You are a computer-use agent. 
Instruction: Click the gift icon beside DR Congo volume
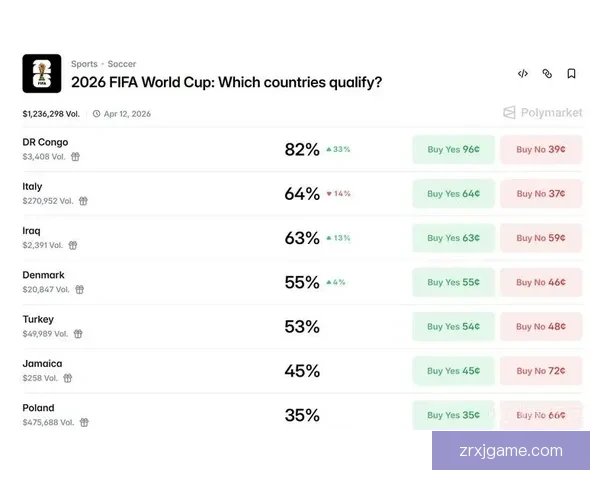[x=75, y=157]
